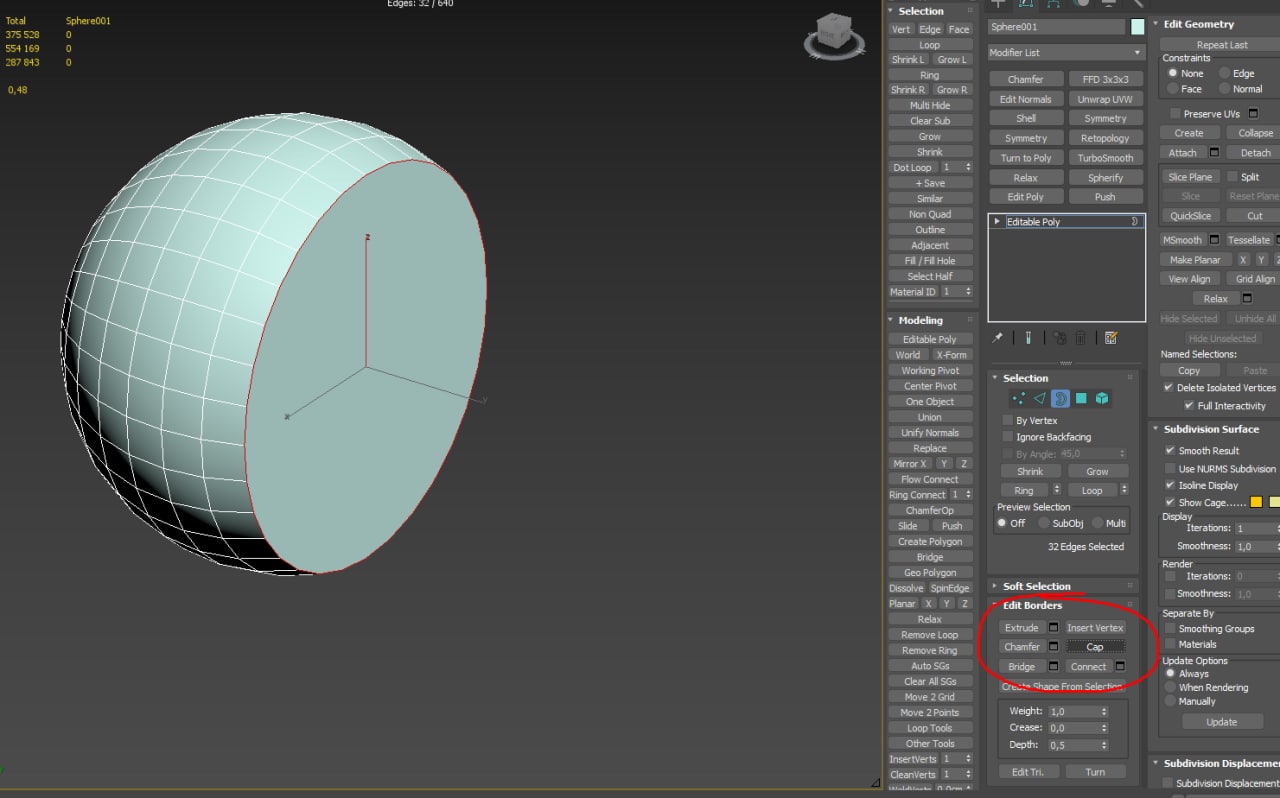Click Material ID spinner arrows
The image size is (1280, 798).
coord(967,292)
